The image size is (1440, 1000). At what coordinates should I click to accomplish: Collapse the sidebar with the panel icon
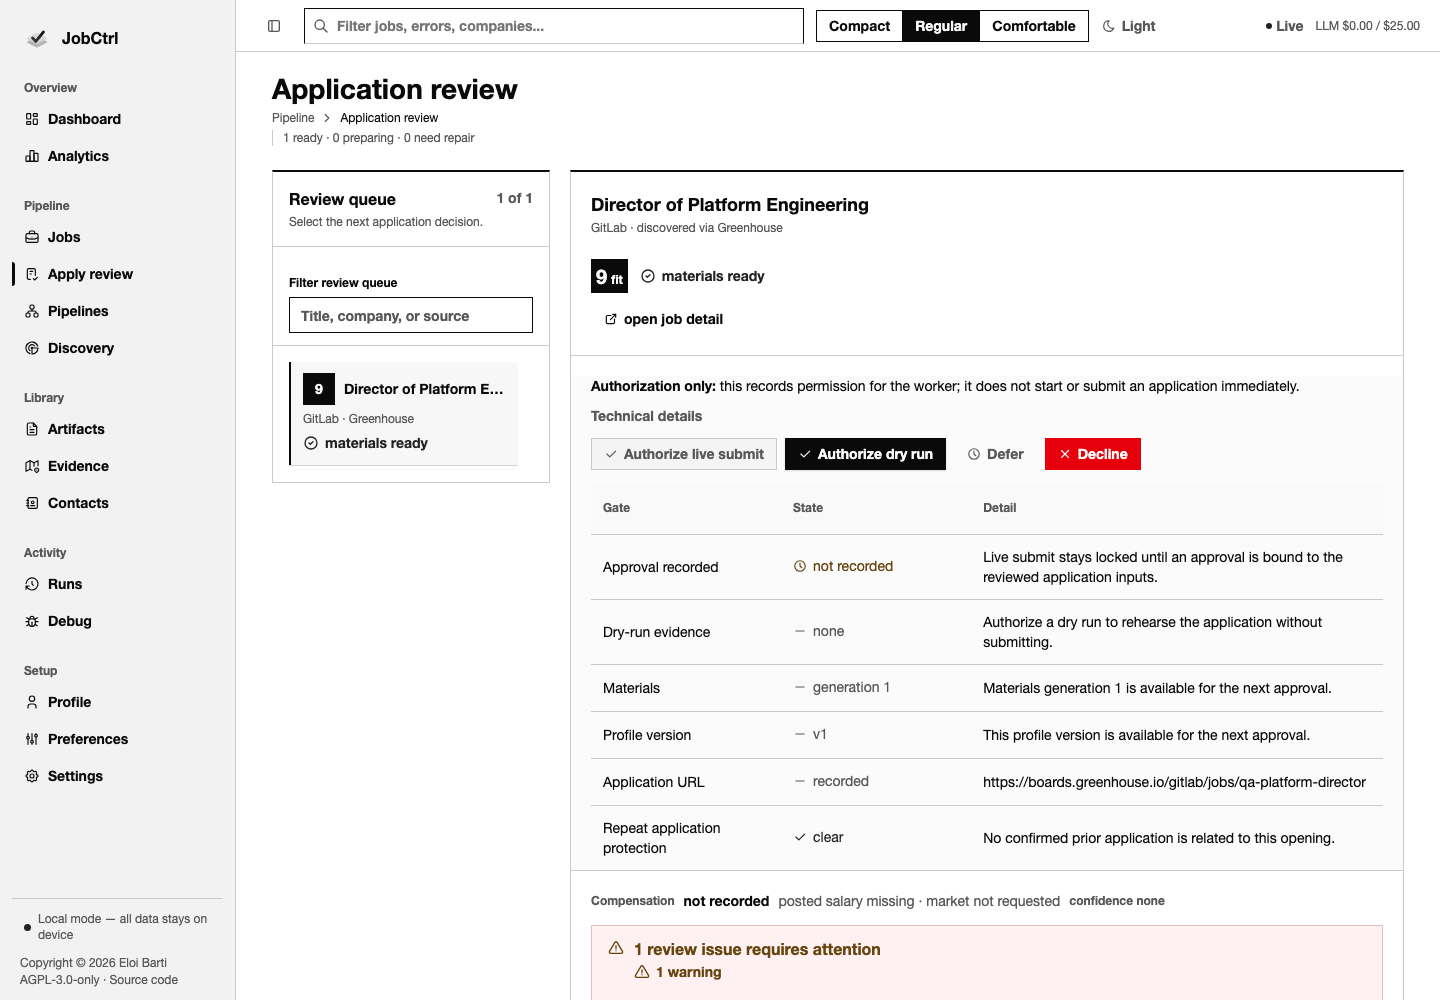(274, 26)
